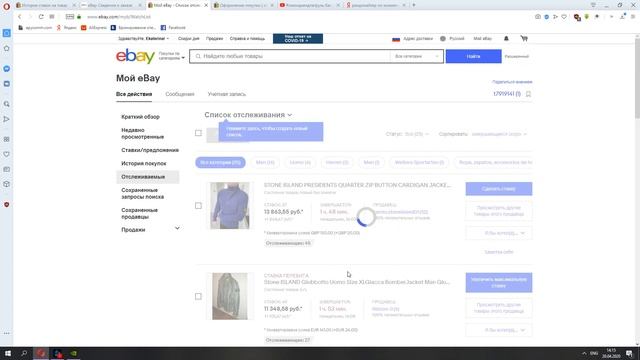Open Сохраненные продавцы in sidebar
640x360 pixels.
point(139,213)
